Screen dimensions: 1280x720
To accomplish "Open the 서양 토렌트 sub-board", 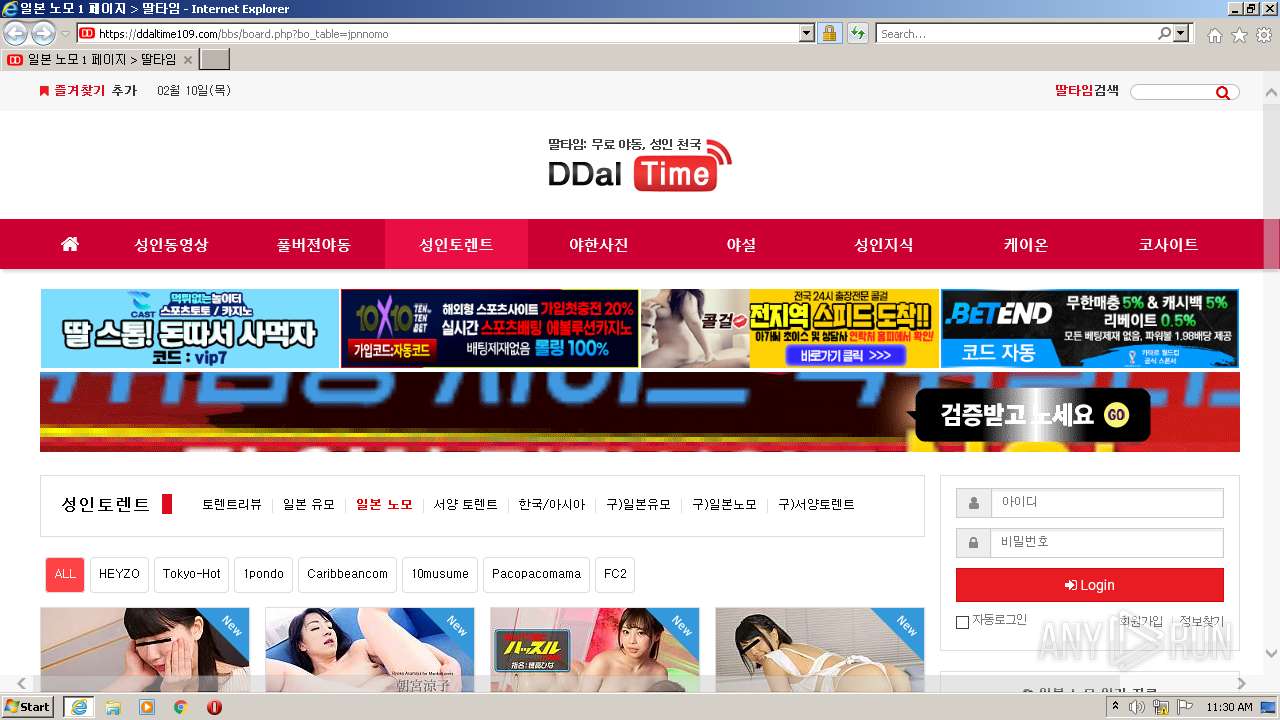I will [465, 505].
